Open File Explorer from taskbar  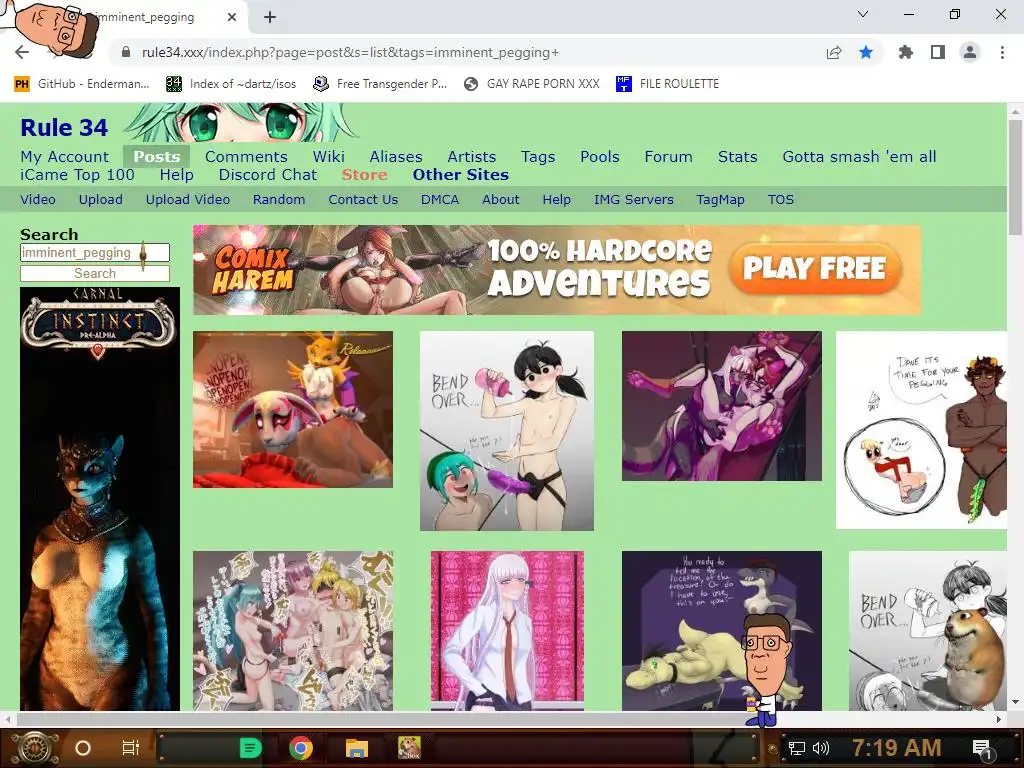pyautogui.click(x=357, y=748)
